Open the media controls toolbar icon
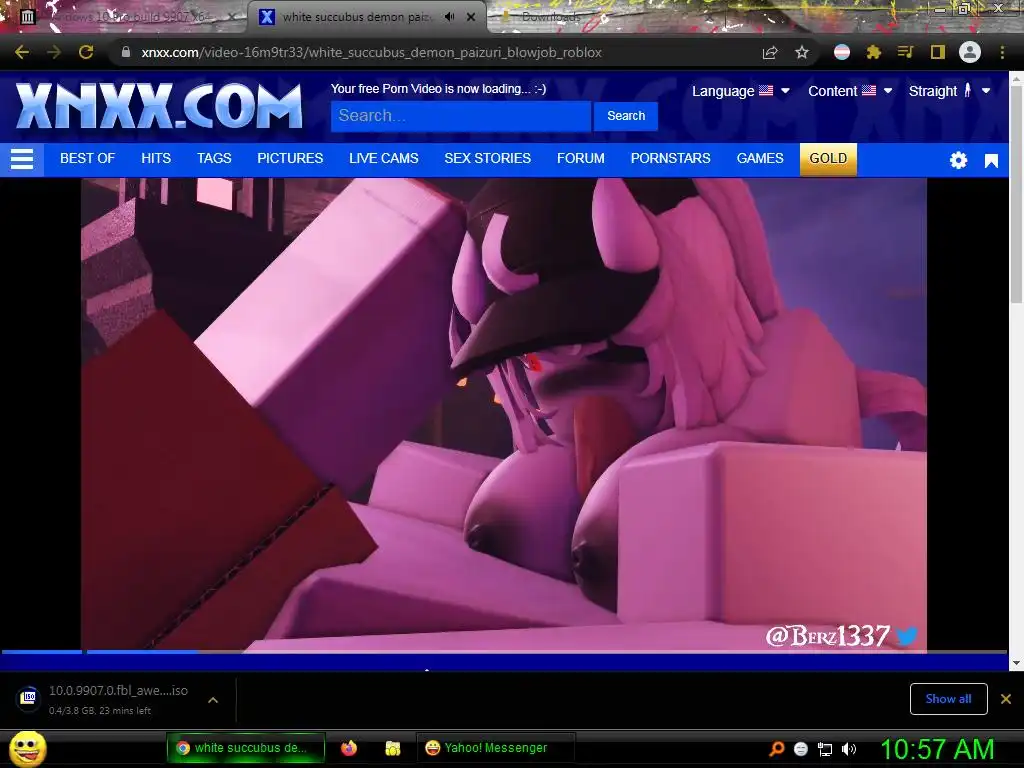 click(905, 52)
